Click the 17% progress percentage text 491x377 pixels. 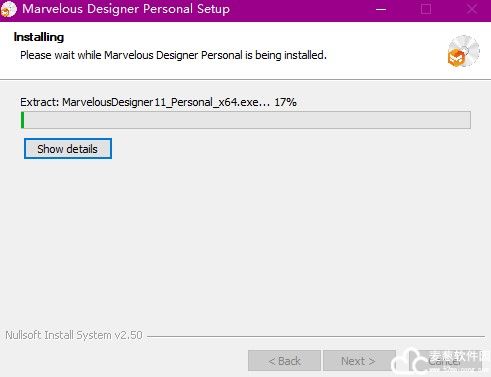285,102
